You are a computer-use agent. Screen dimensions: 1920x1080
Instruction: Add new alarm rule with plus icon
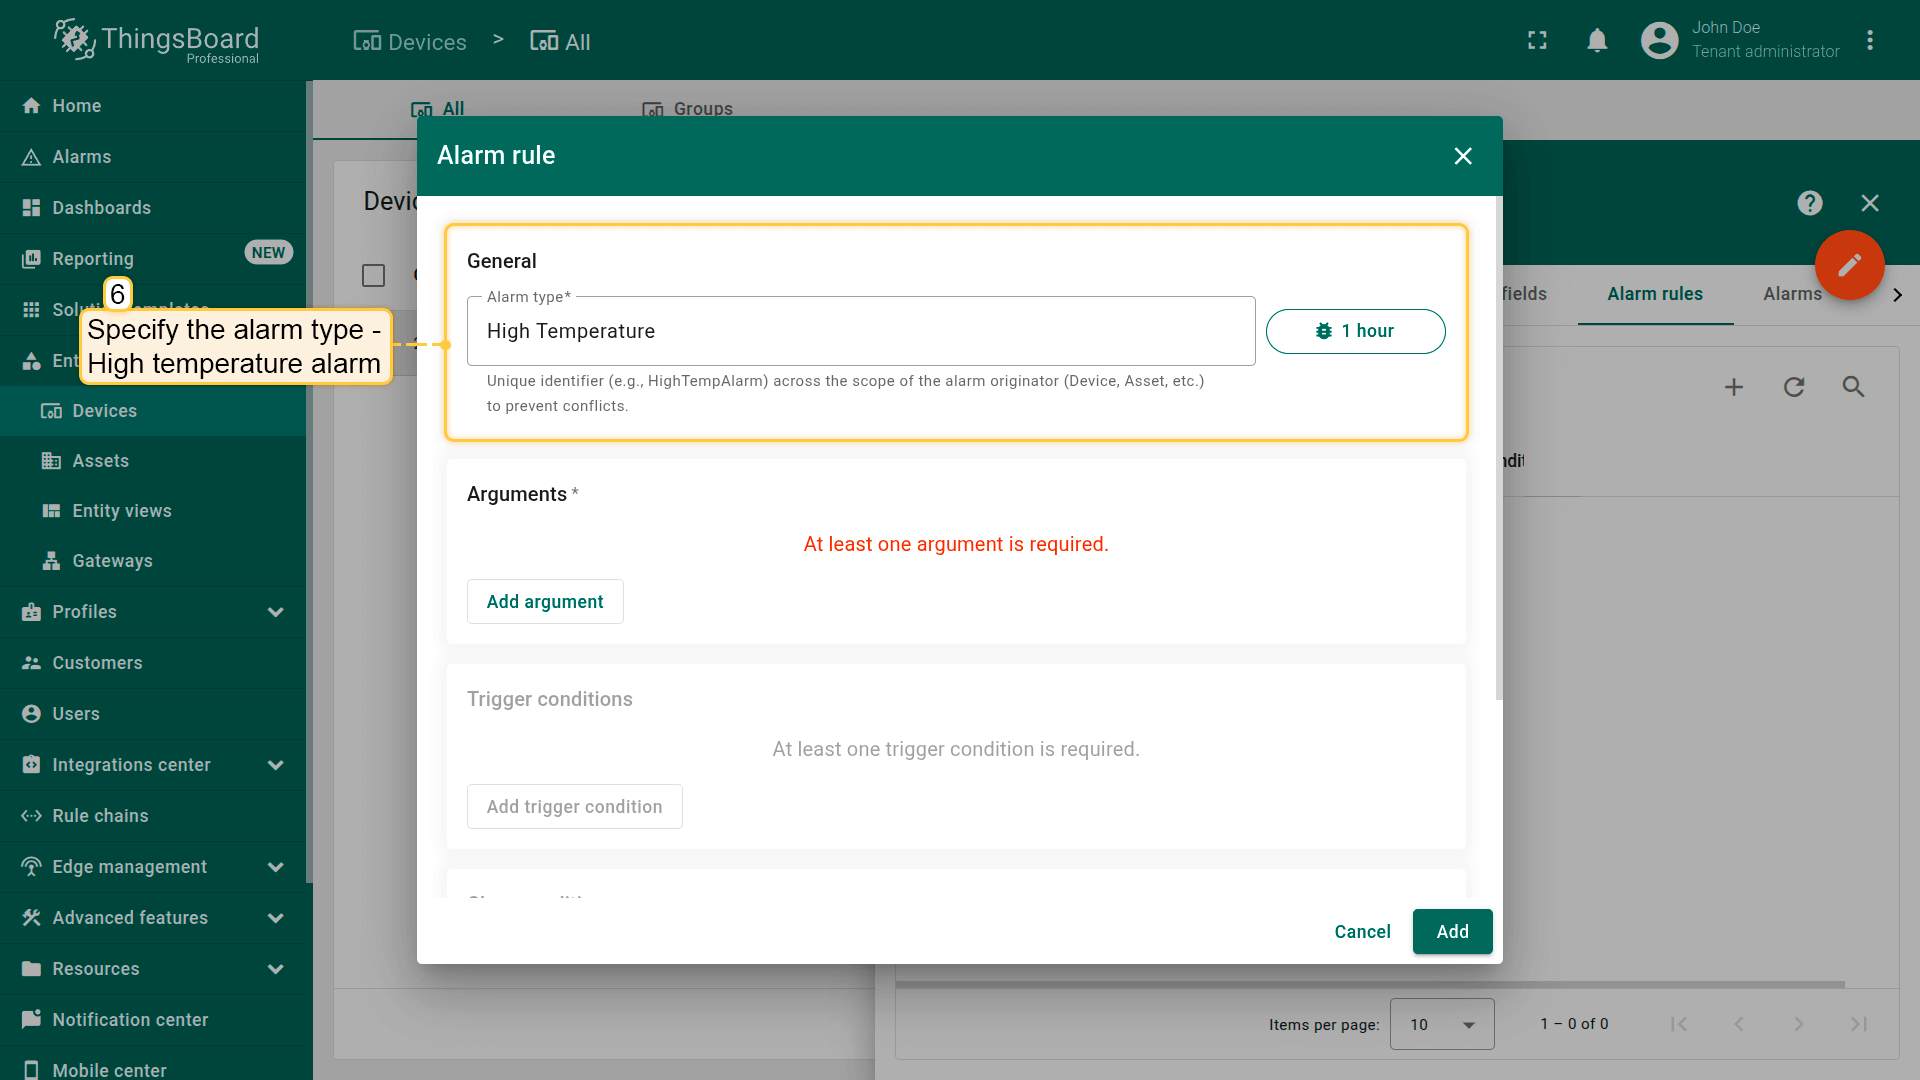[1734, 387]
